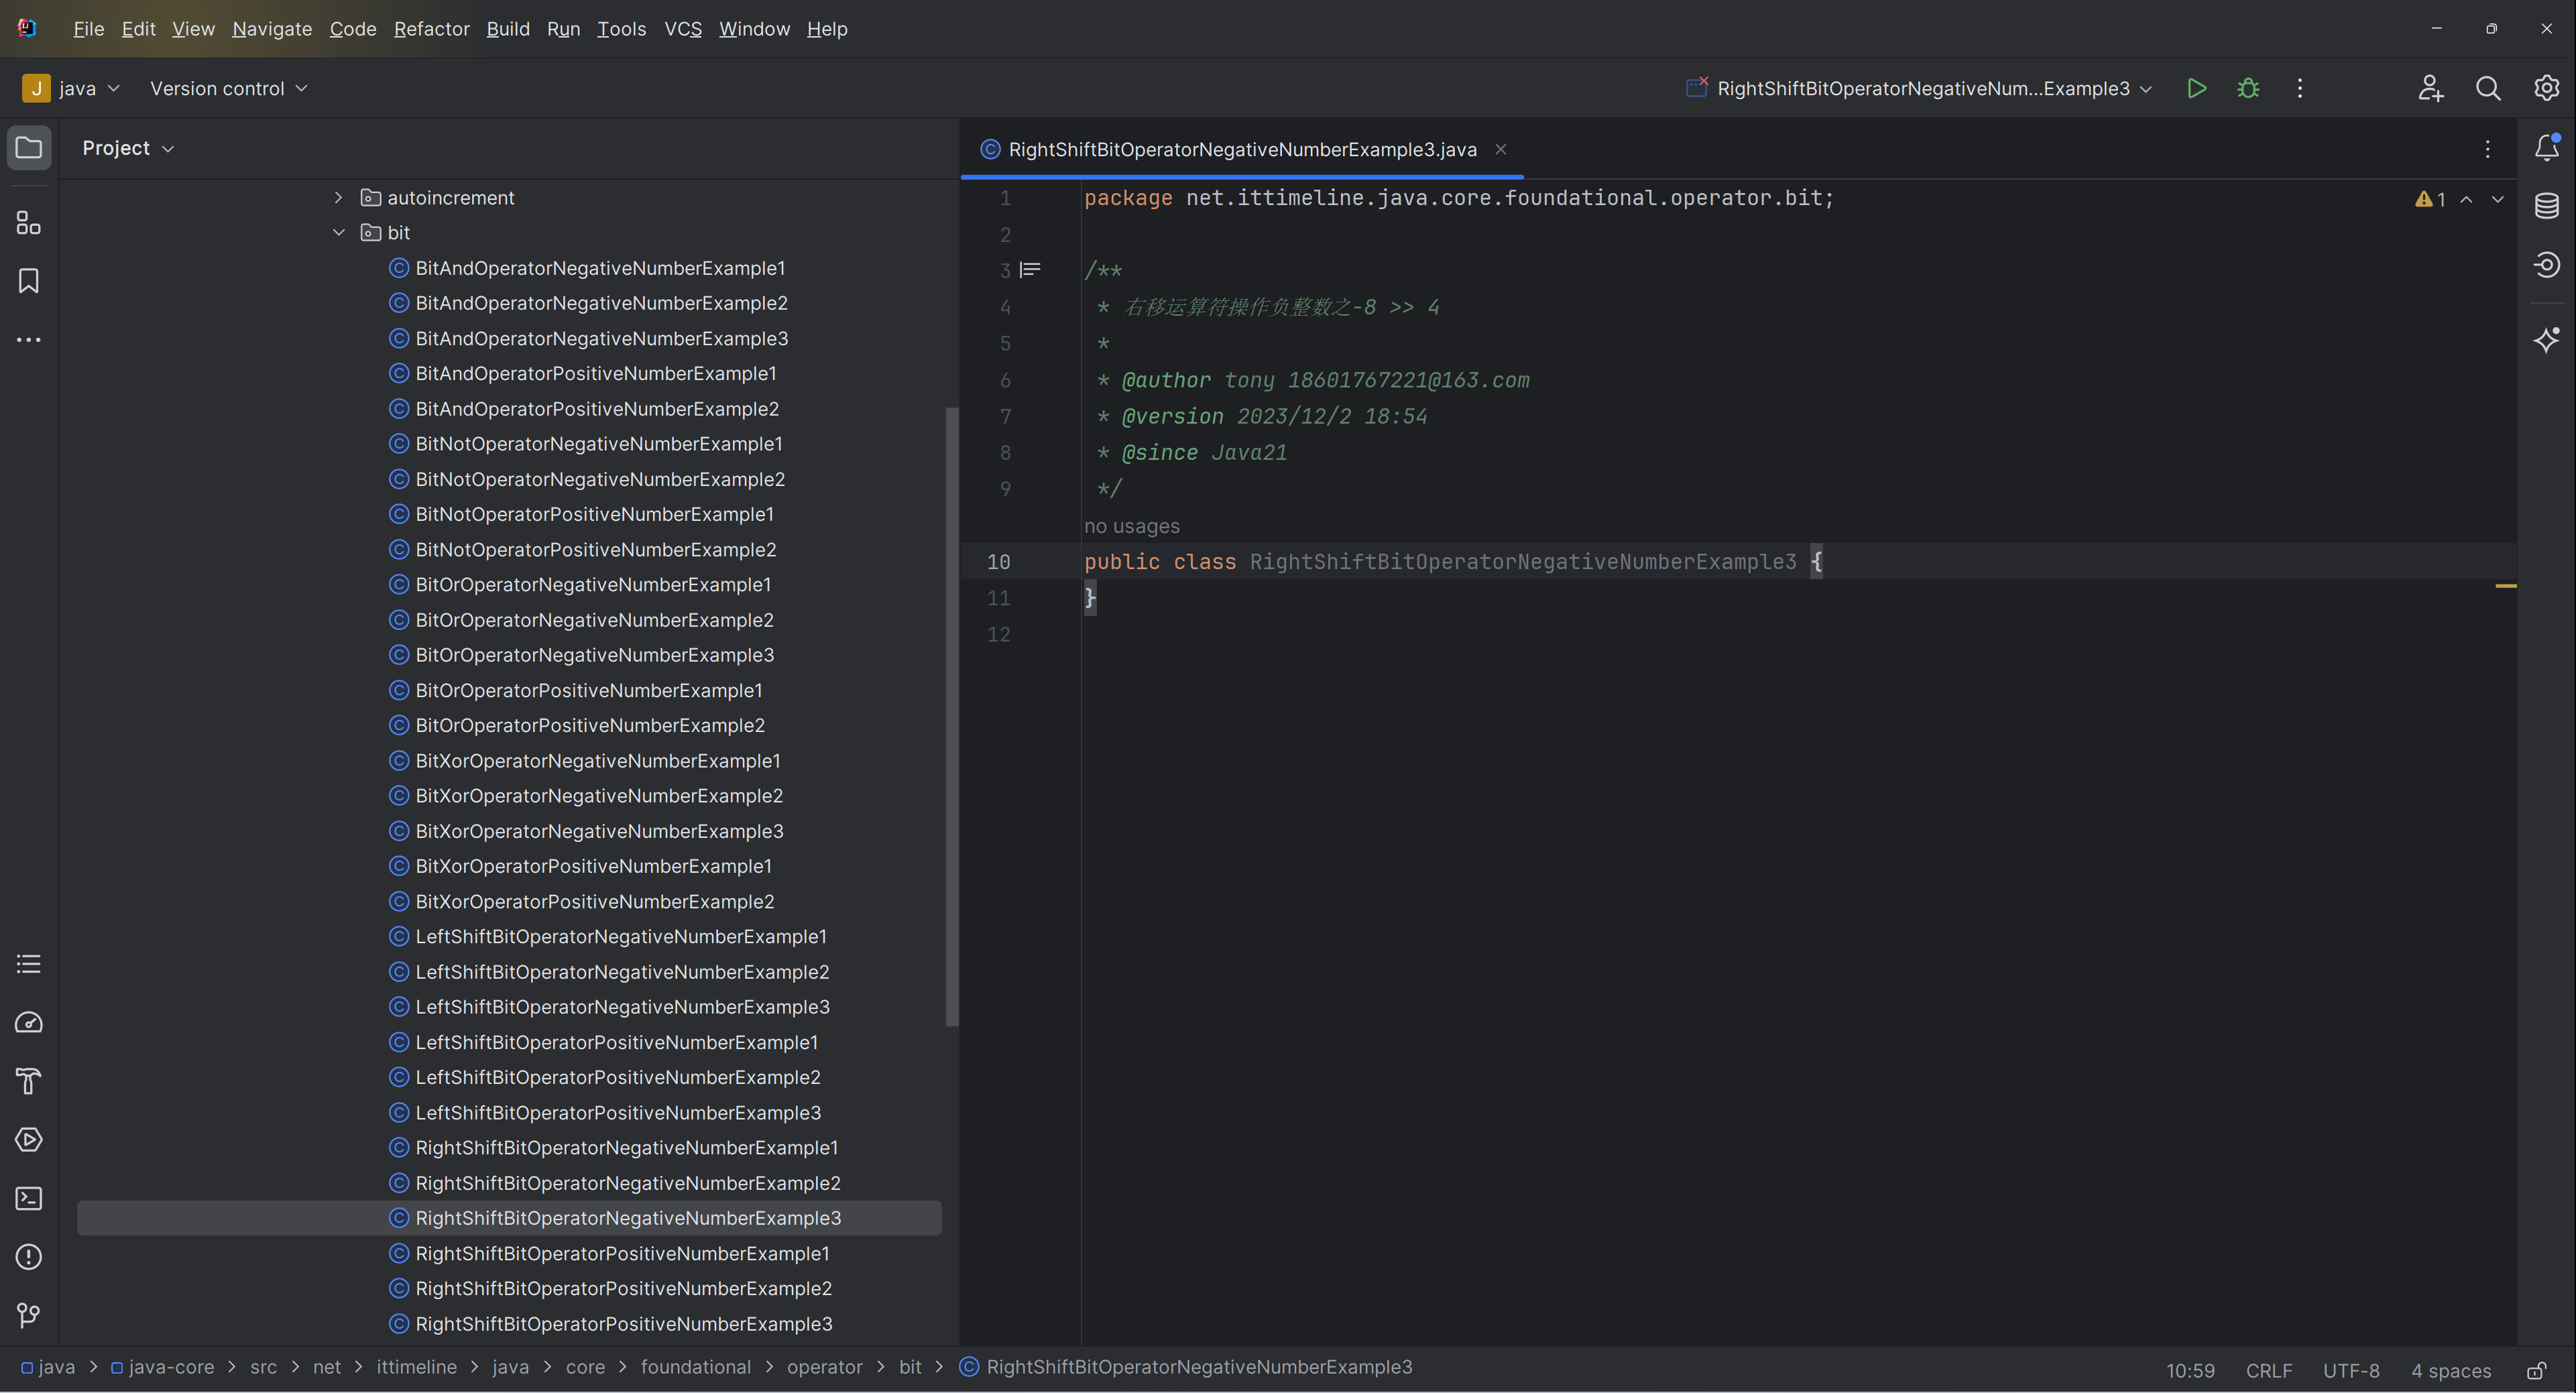Open the AI Assistant sparkle icon
This screenshot has height=1393, width=2576.
point(2546,340)
